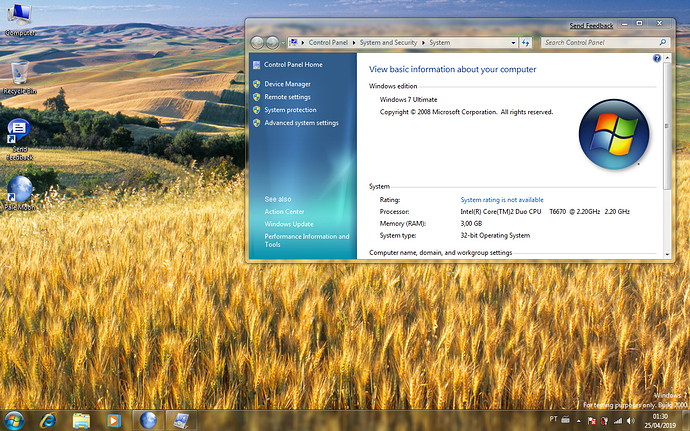Click the on-screen keyboard tray icon

point(565,419)
